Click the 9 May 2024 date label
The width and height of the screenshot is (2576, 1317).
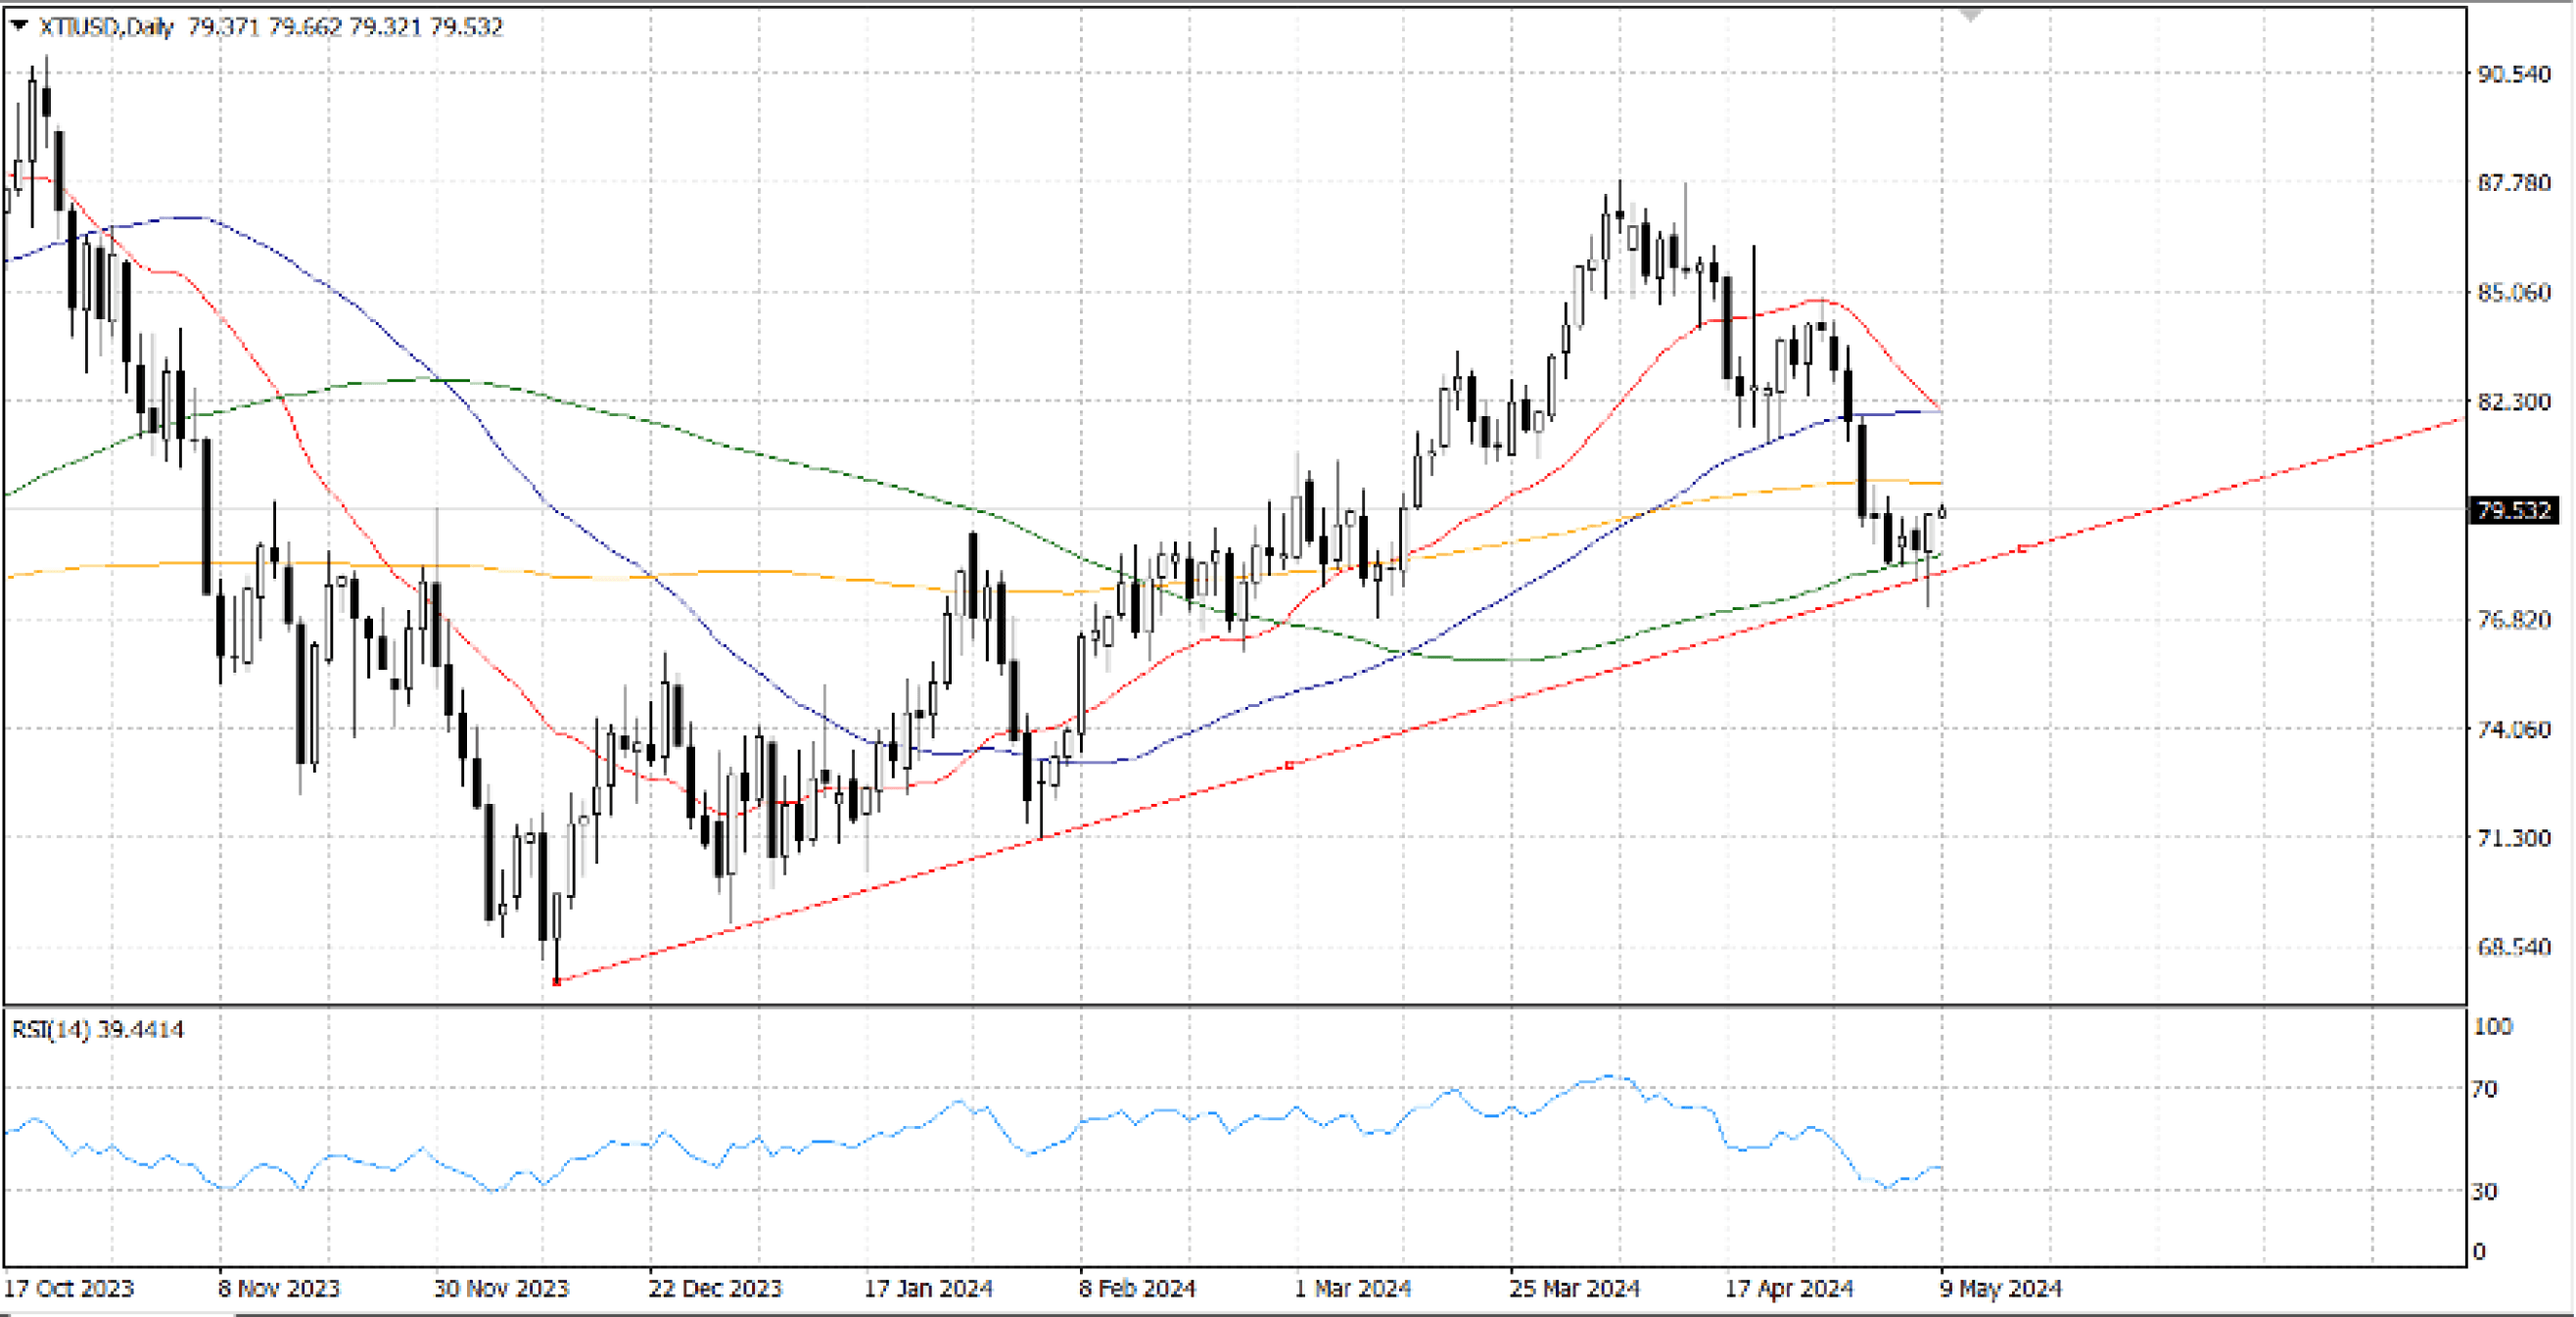pyautogui.click(x=2000, y=1289)
